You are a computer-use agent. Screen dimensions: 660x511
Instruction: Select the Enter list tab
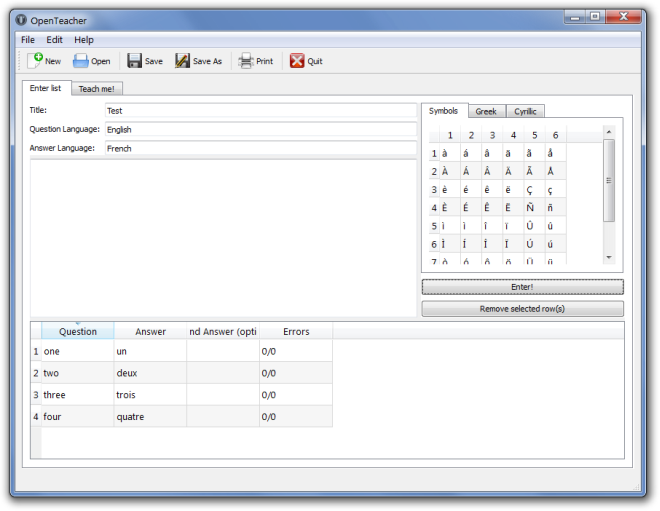pyautogui.click(x=45, y=88)
